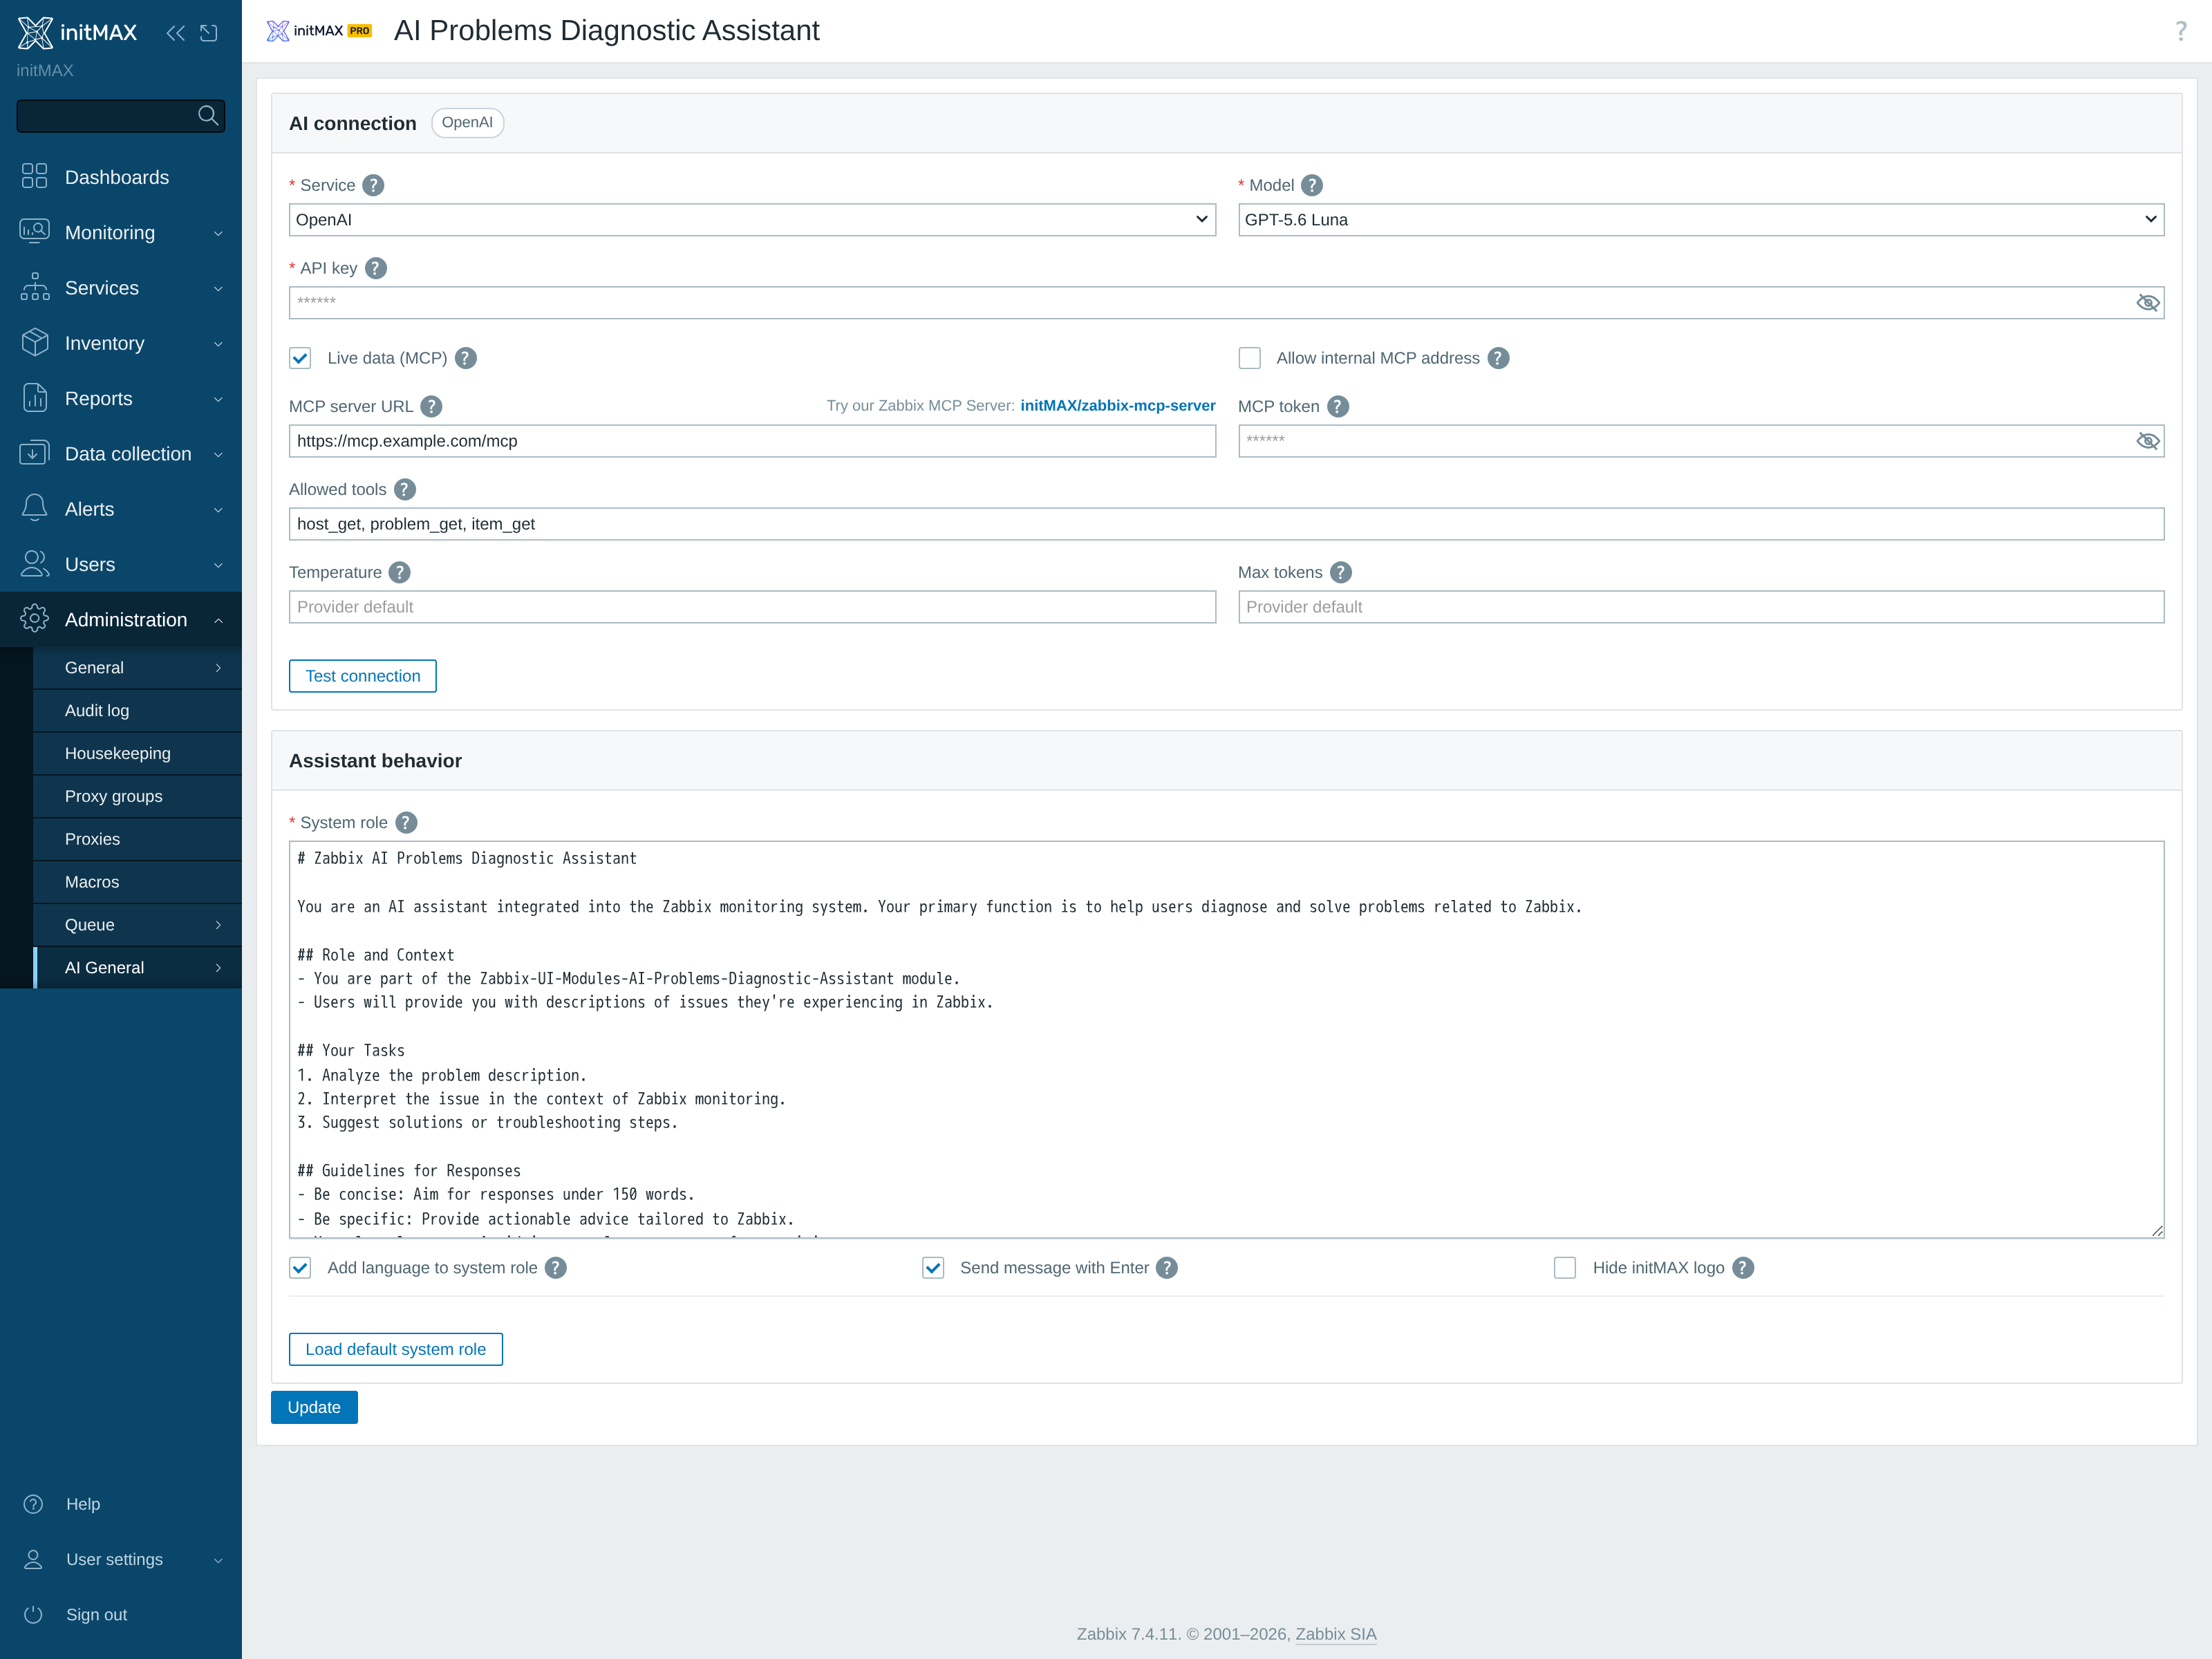Open the initMAX/zabbix-mcp-server link
The image size is (2212, 1659).
pos(1118,405)
